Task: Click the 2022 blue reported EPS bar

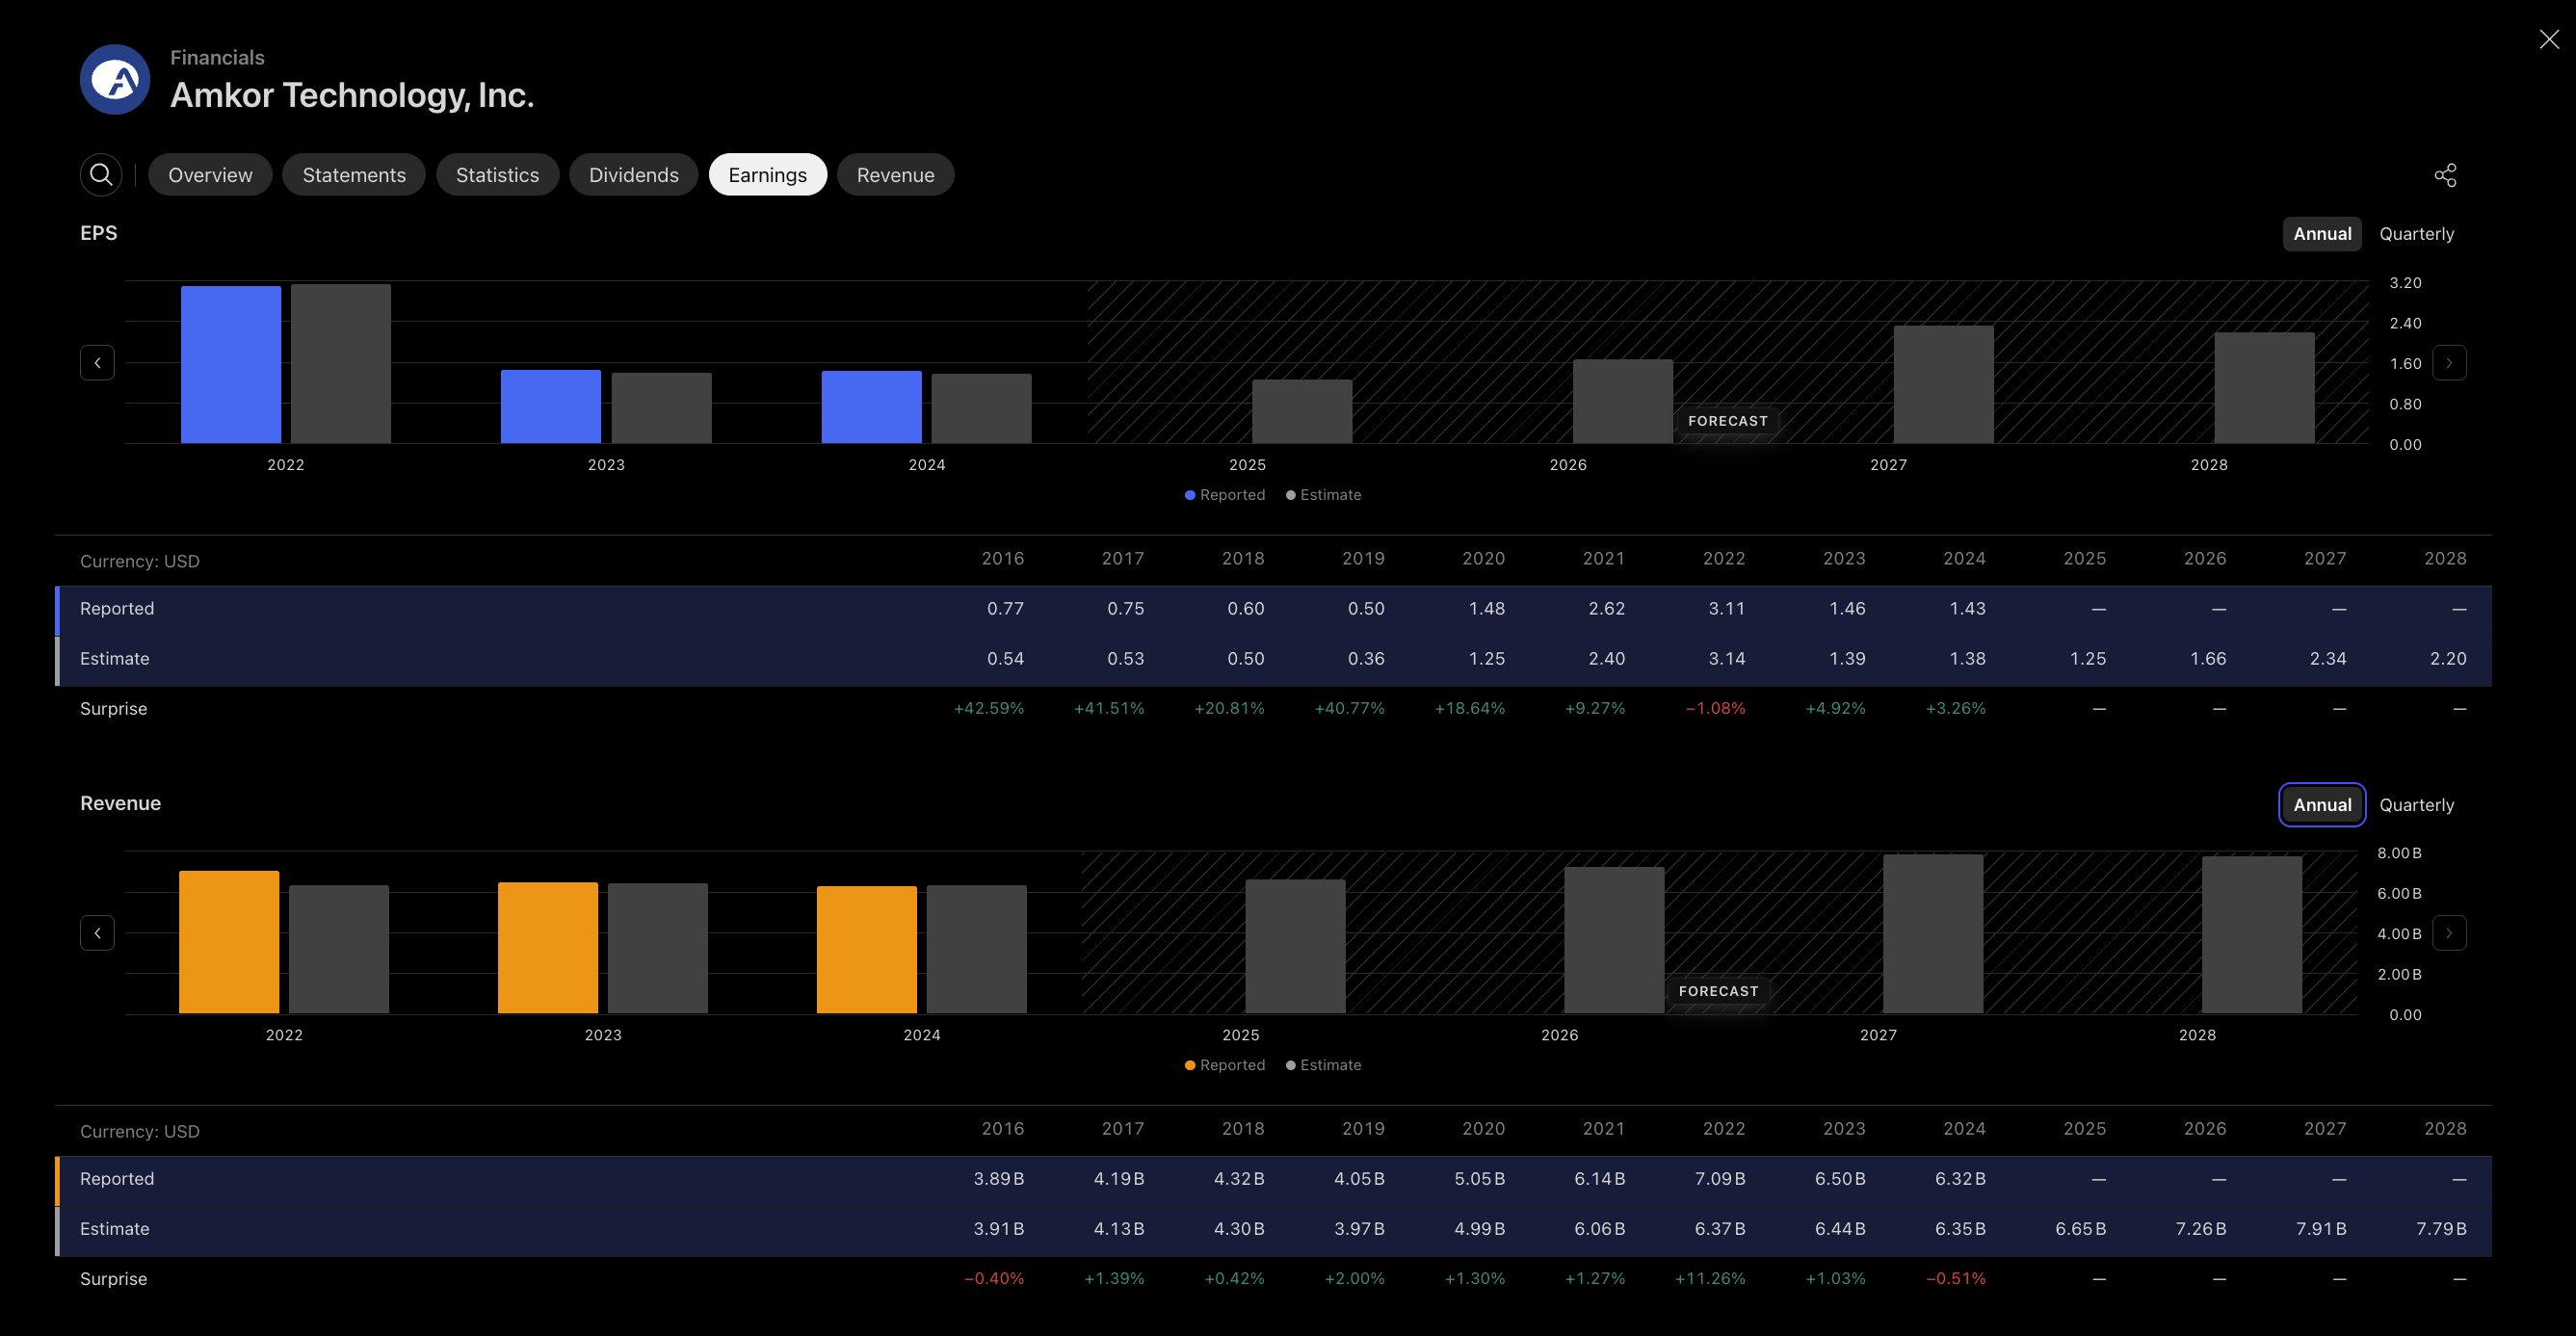Action: tap(231, 365)
